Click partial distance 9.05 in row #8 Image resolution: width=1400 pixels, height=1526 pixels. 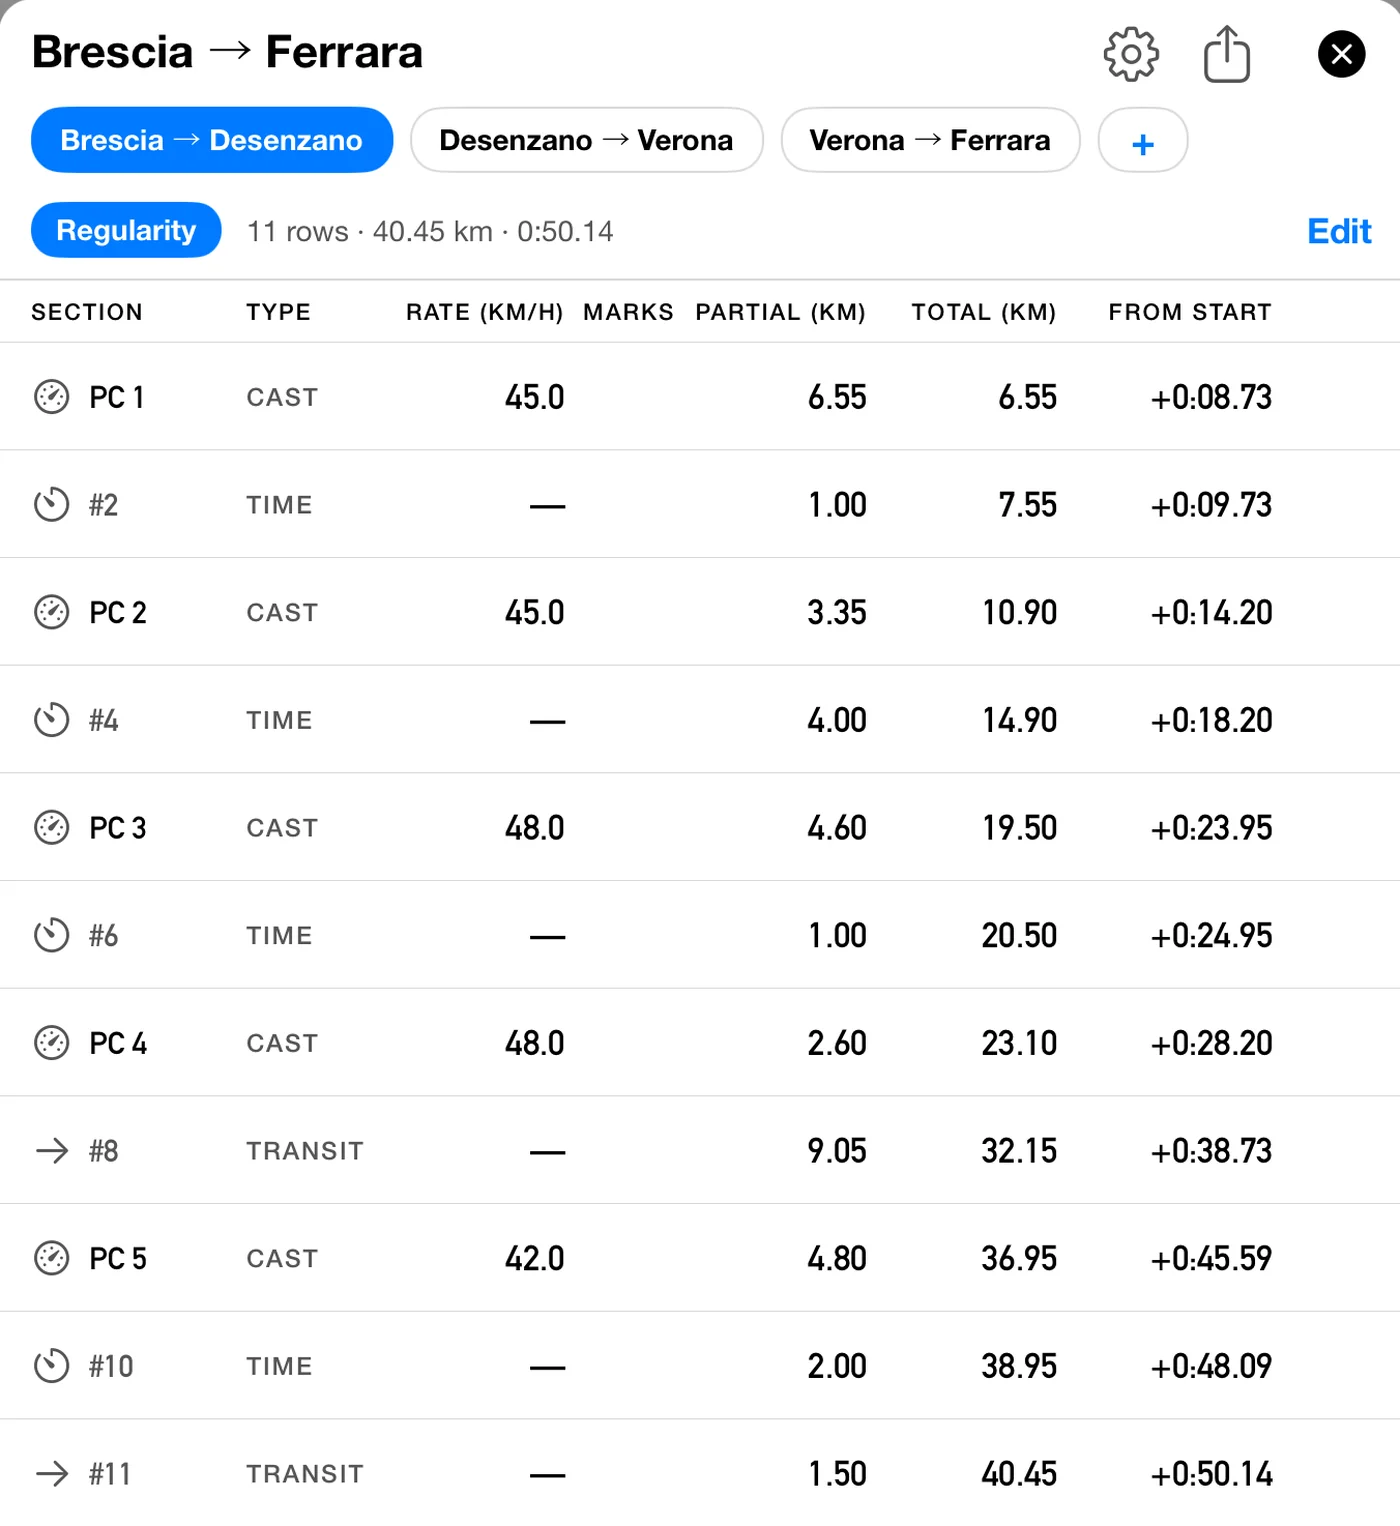point(838,1151)
